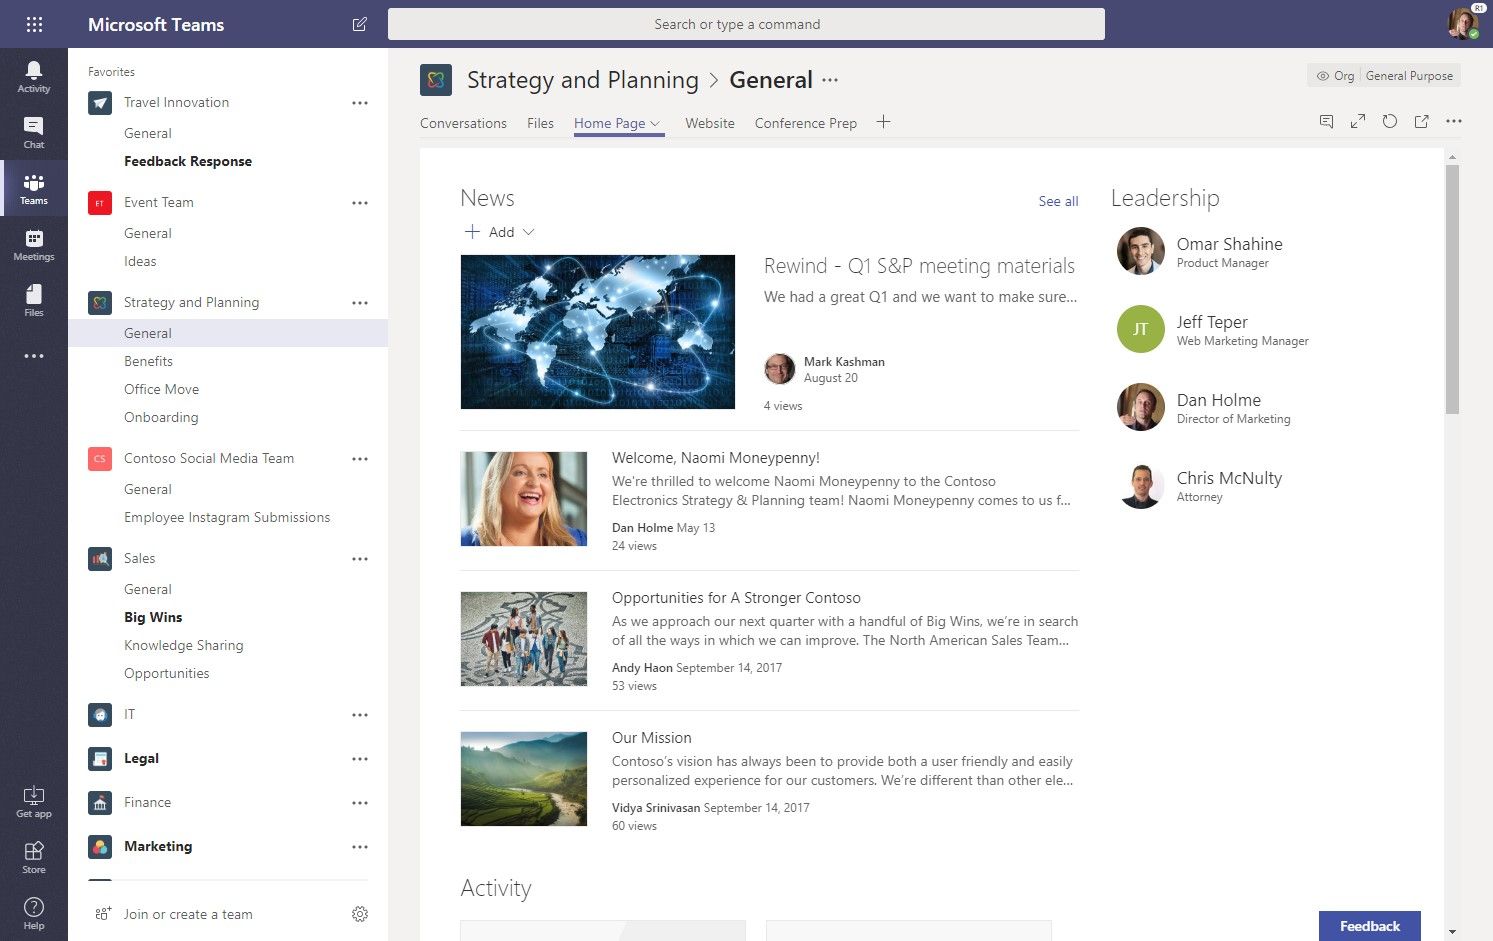
Task: Open the tab in a browser pop-out
Action: click(1422, 121)
